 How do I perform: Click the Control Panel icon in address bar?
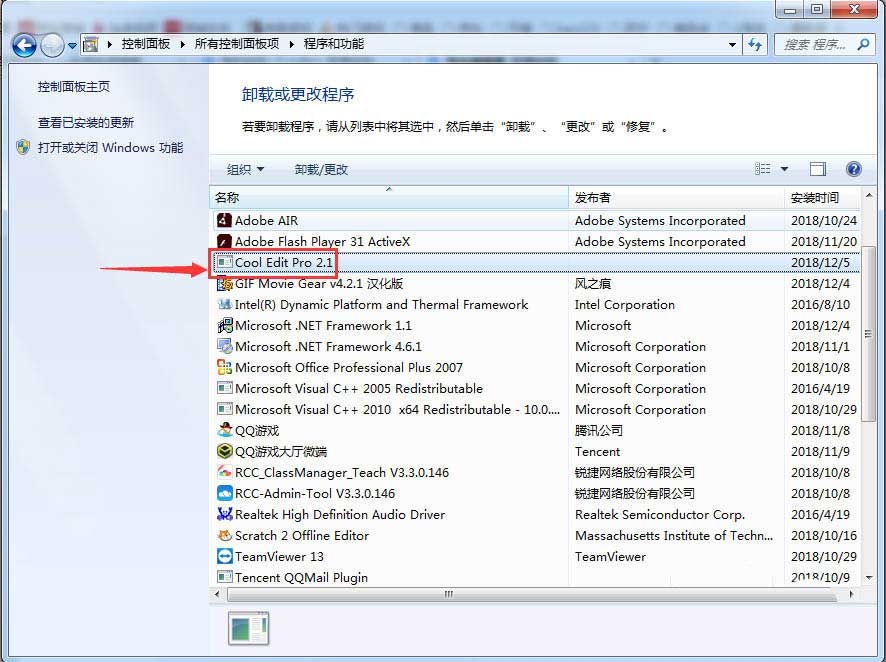90,45
